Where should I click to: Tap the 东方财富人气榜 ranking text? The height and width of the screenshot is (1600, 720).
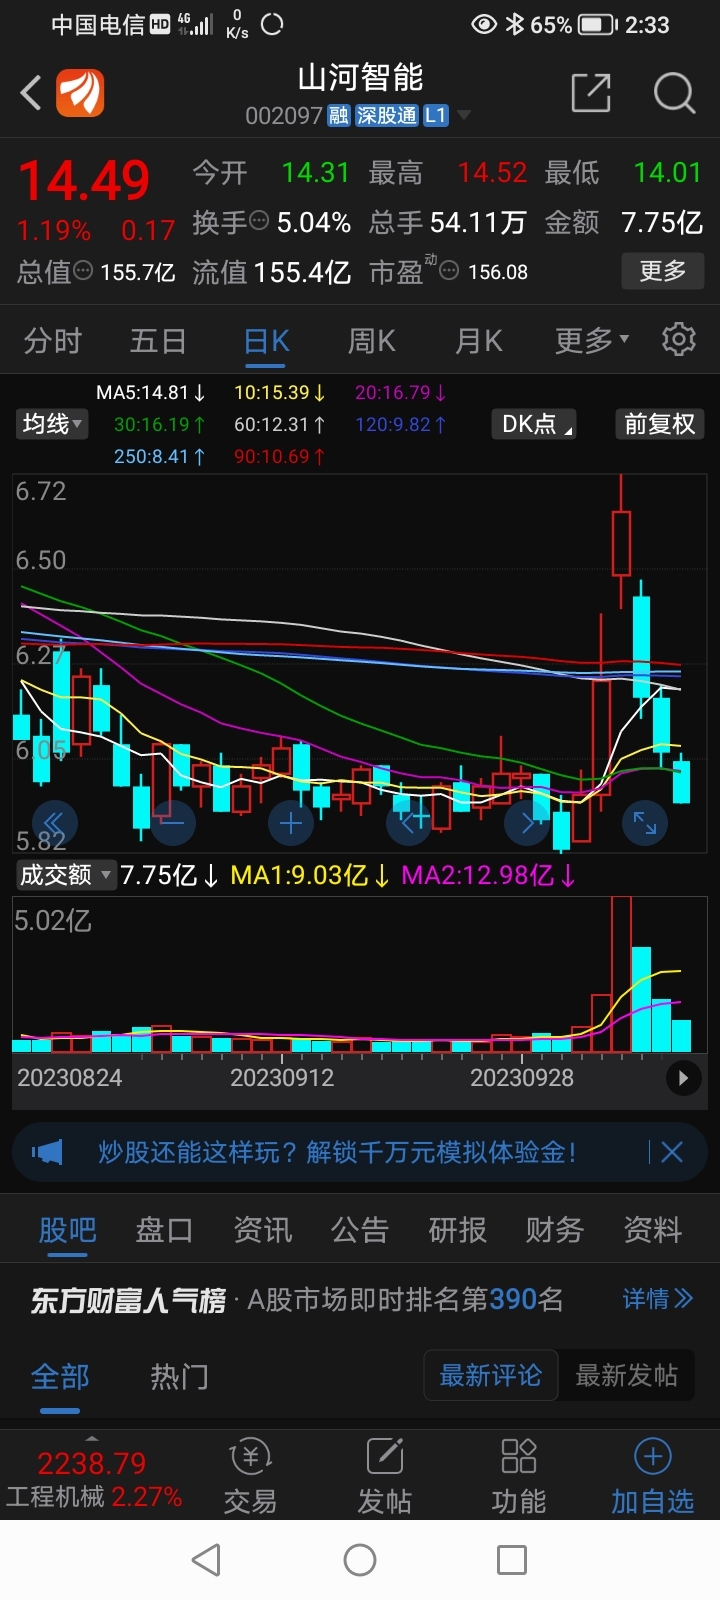129,1299
